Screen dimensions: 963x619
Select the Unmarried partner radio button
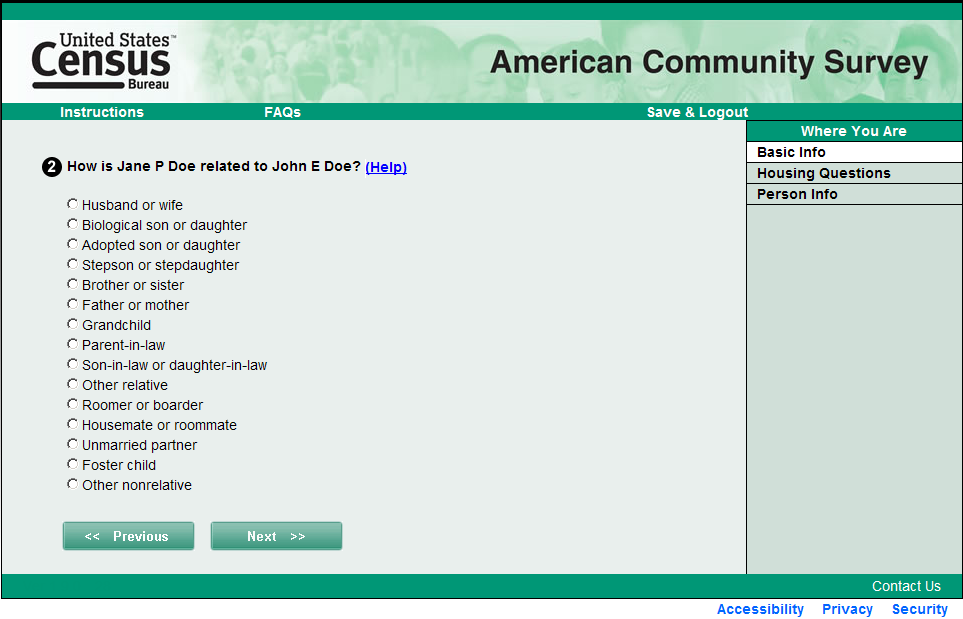coord(72,444)
